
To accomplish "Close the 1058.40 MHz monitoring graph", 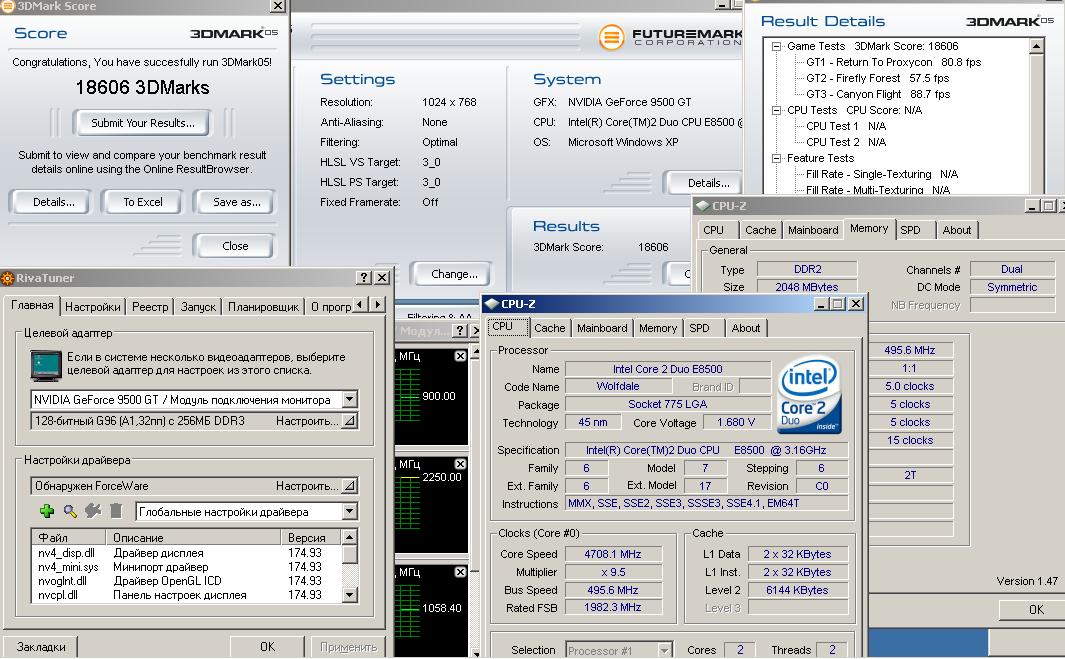I will click(460, 572).
